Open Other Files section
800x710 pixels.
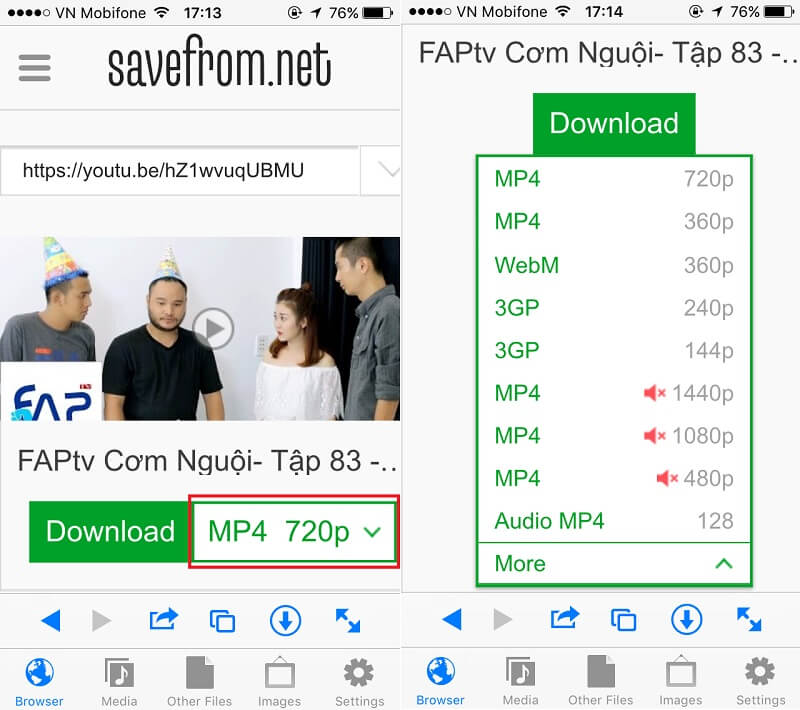(x=199, y=680)
